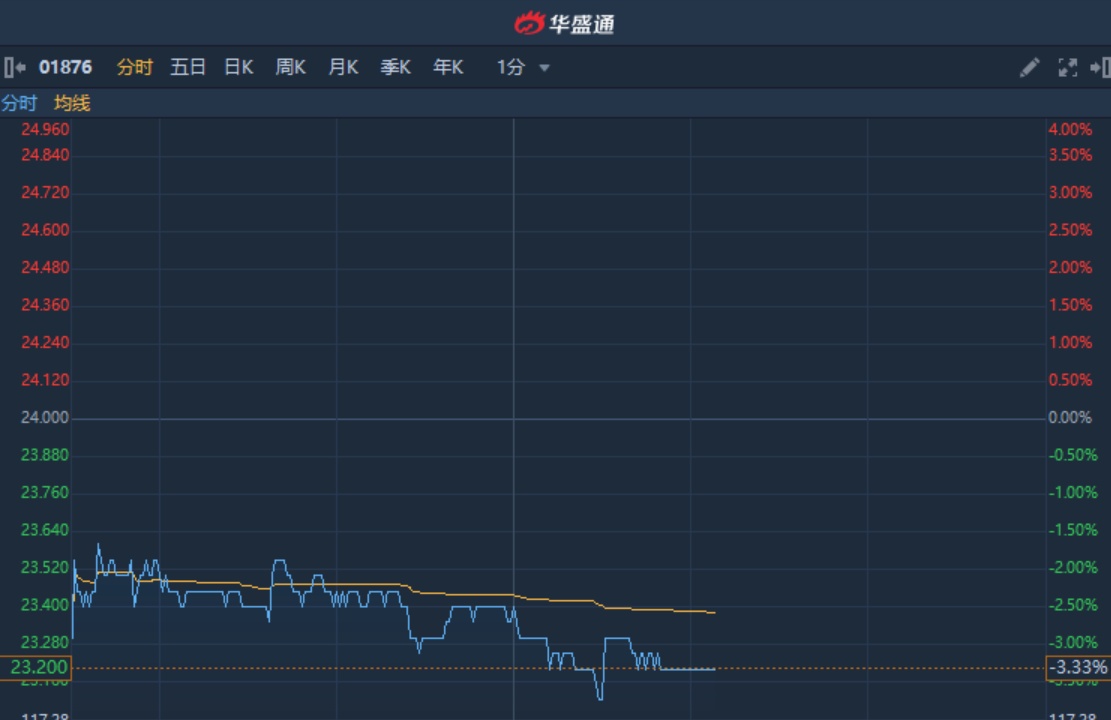Click the 24.240 price axis label
Viewport: 1111px width, 720px height.
(45, 342)
